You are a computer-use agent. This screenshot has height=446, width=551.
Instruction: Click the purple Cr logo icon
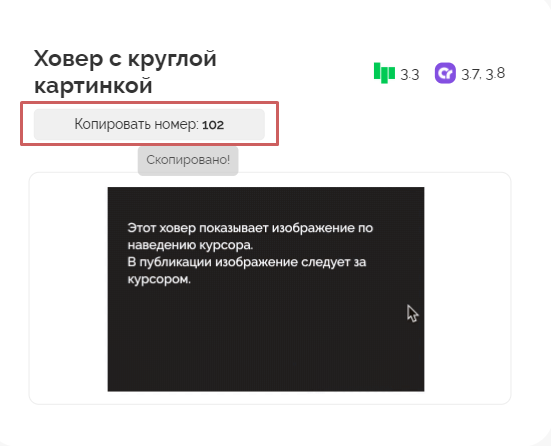point(445,73)
